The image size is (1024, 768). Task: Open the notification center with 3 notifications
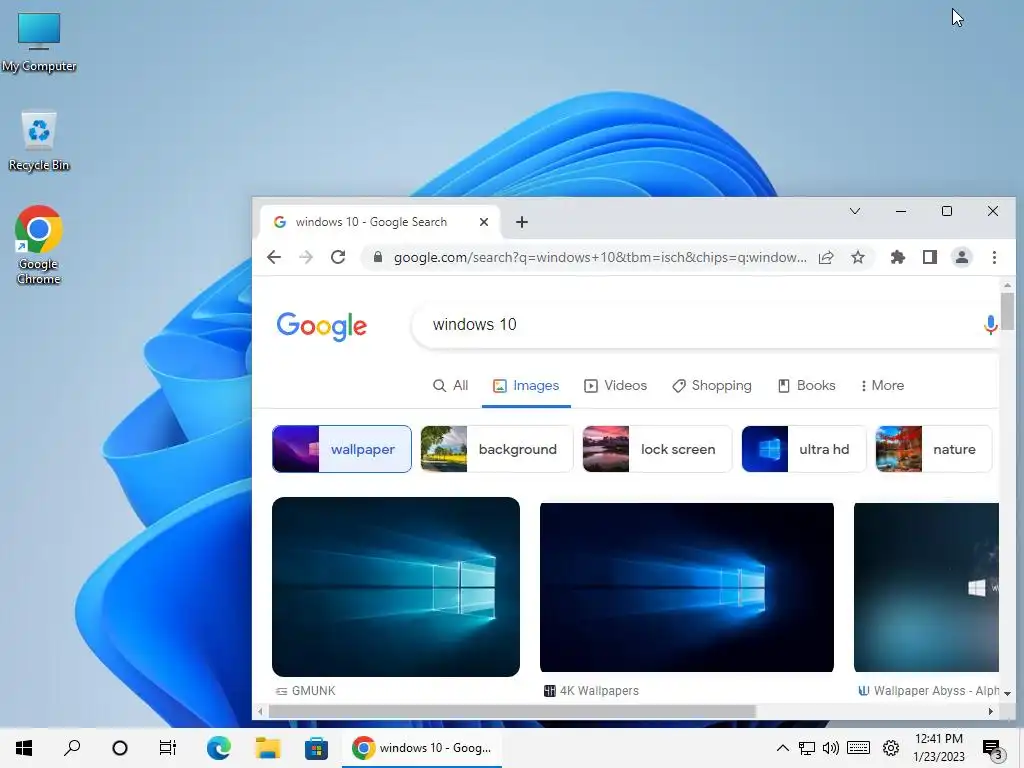tap(993, 748)
